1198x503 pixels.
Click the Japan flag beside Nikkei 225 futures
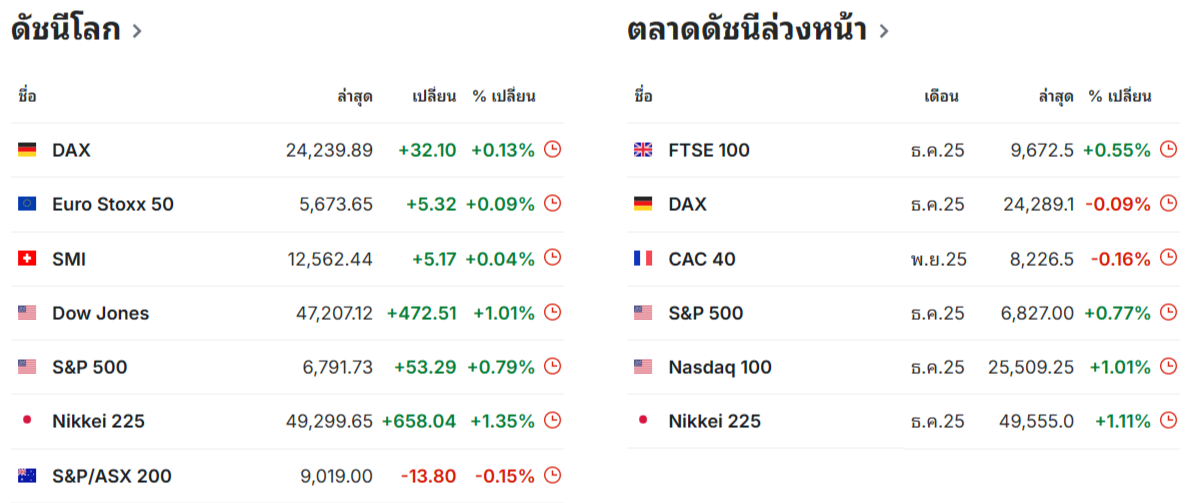(x=643, y=421)
